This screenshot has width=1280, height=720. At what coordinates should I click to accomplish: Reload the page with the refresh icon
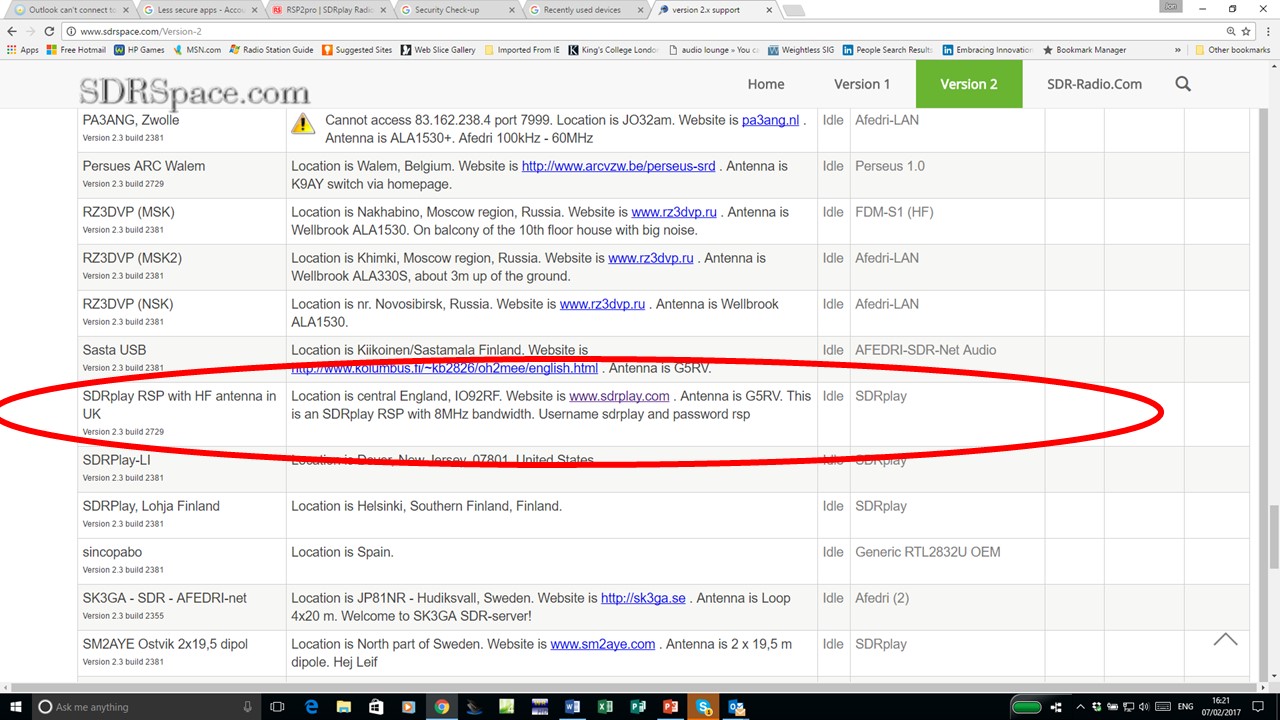pos(51,31)
